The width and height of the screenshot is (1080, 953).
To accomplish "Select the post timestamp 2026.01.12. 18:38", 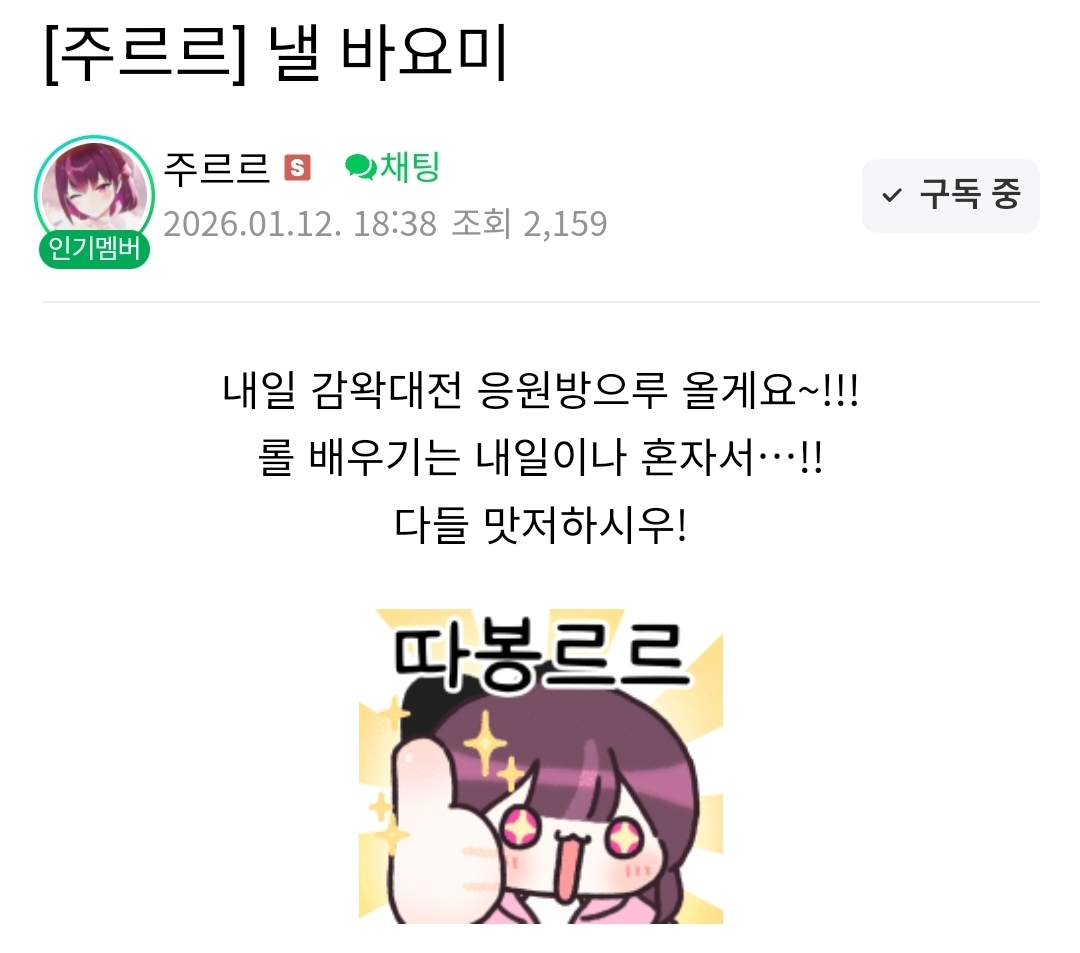I will pos(300,224).
